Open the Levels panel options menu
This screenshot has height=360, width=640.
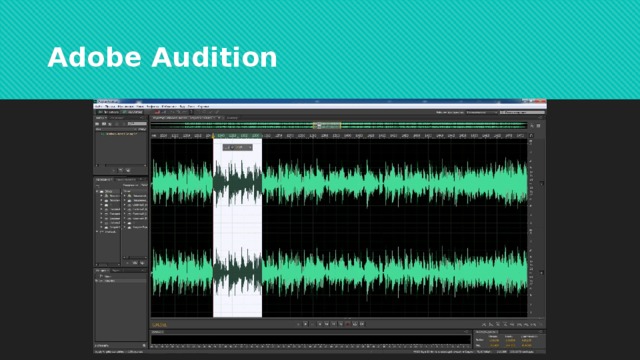(x=467, y=332)
